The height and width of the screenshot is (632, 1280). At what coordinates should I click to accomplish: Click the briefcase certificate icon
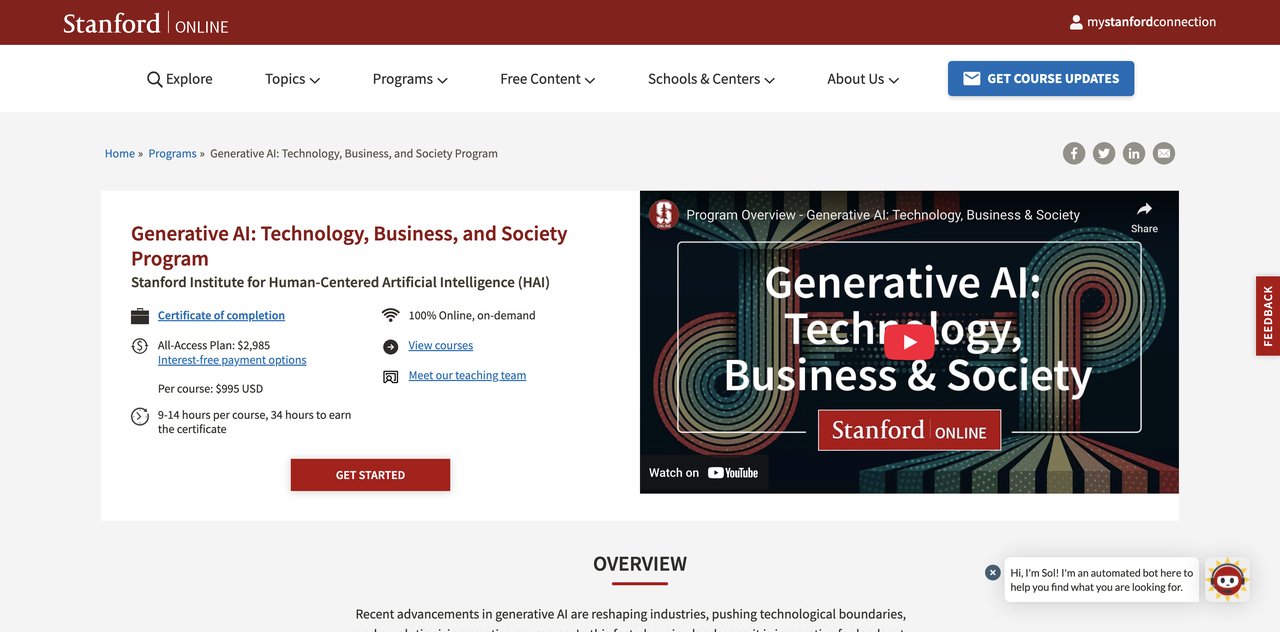click(140, 316)
